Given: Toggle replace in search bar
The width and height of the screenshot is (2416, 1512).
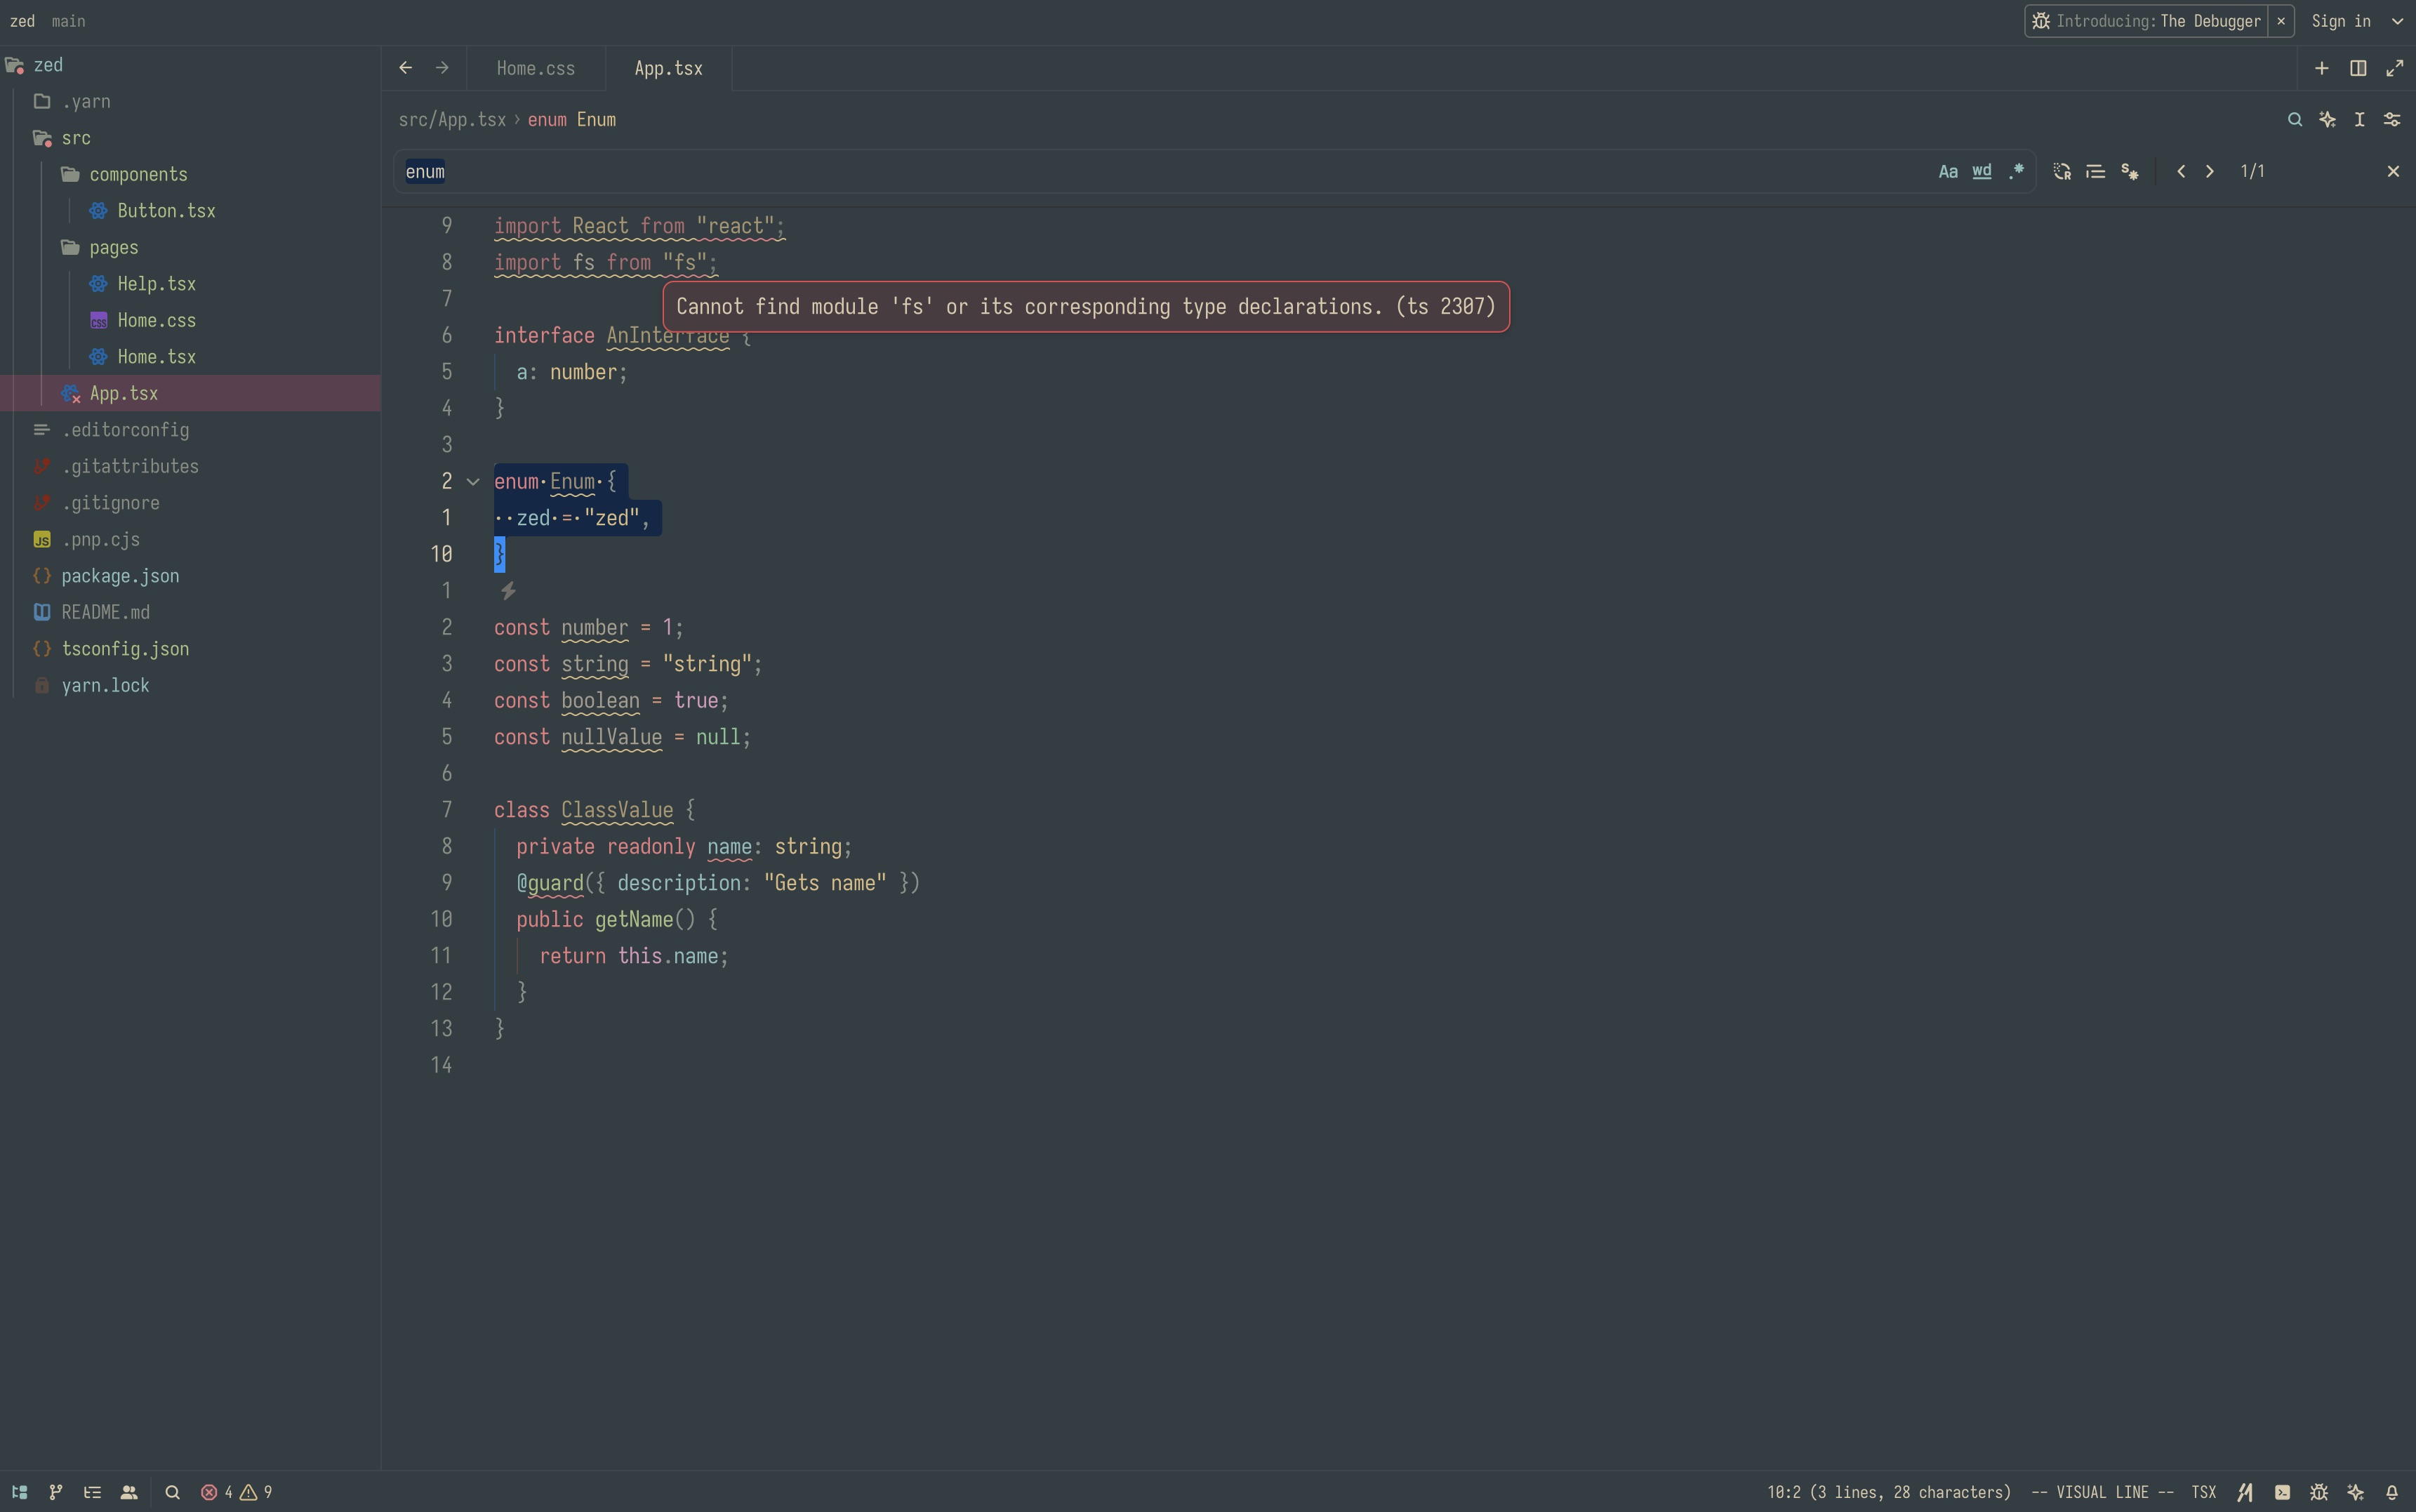Looking at the screenshot, I should click(x=2062, y=172).
